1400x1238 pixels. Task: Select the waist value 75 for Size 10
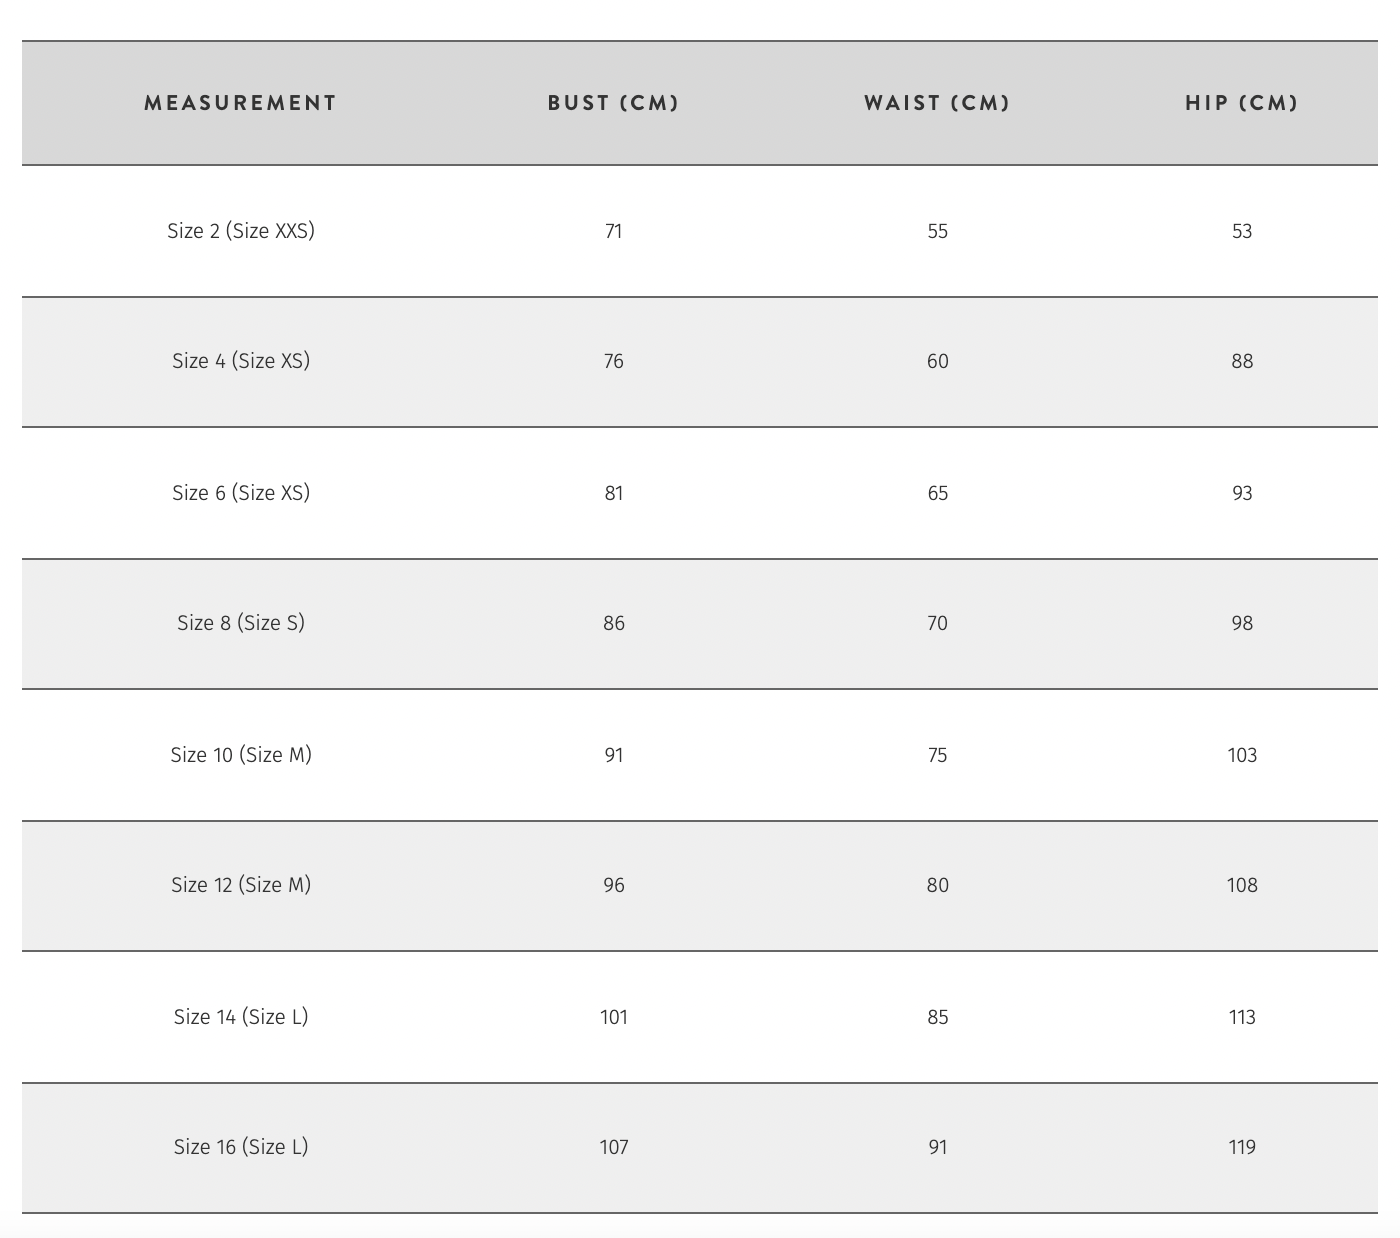937,756
